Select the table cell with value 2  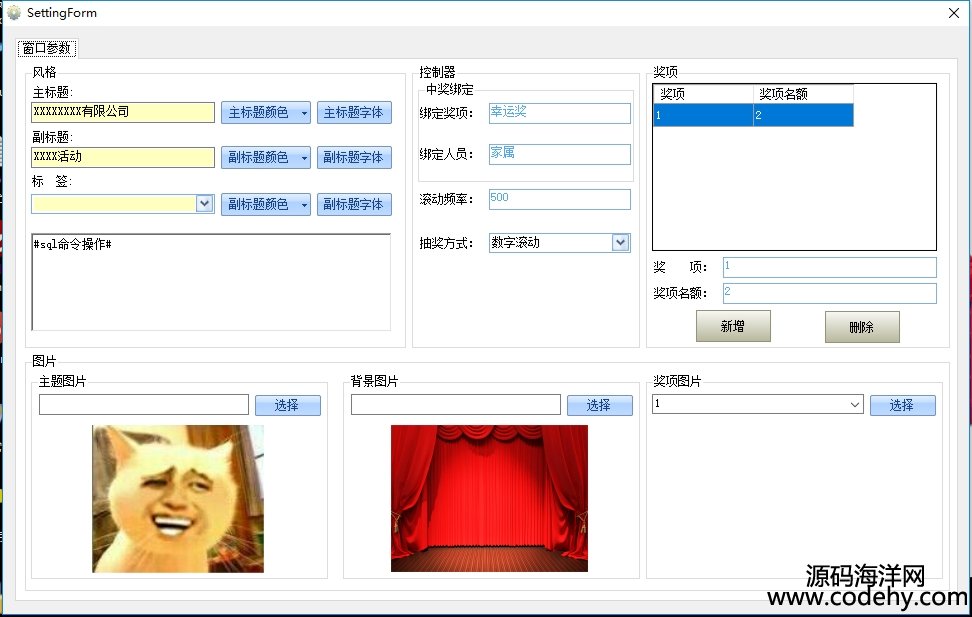tap(803, 115)
